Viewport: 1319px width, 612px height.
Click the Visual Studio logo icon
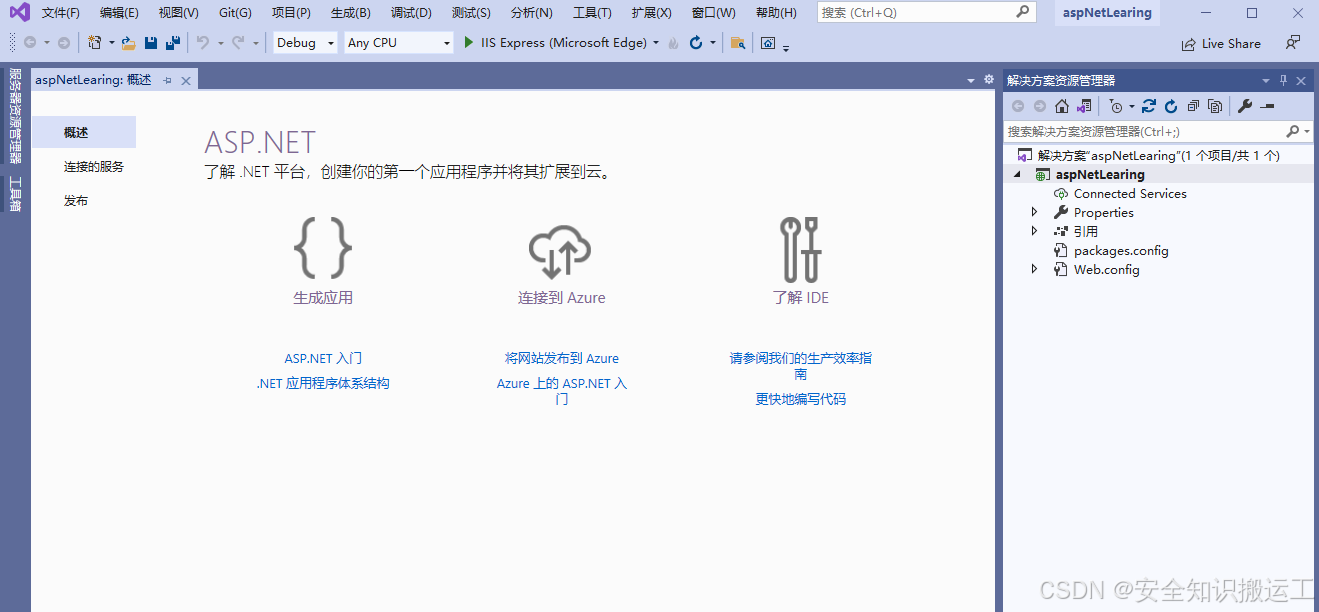tap(19, 13)
